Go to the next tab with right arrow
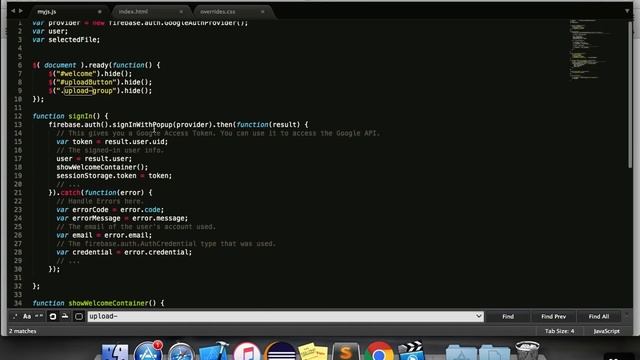 click(x=21, y=11)
